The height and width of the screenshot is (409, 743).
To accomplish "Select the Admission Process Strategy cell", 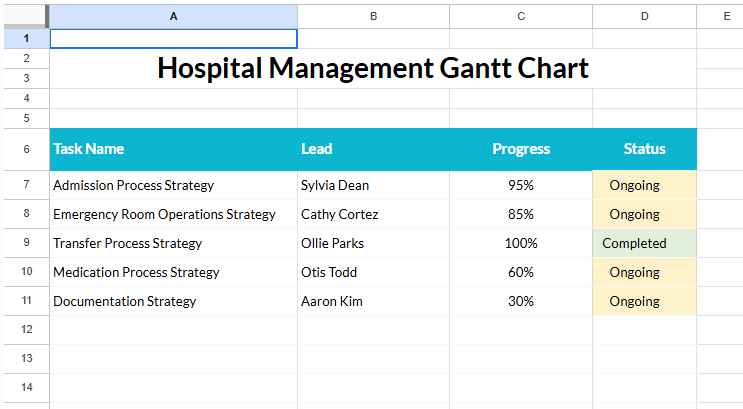I will point(173,185).
